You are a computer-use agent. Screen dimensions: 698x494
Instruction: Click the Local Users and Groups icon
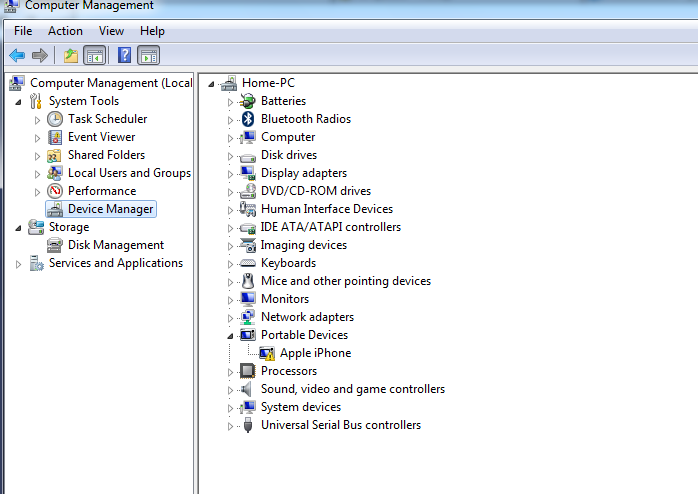click(x=55, y=173)
